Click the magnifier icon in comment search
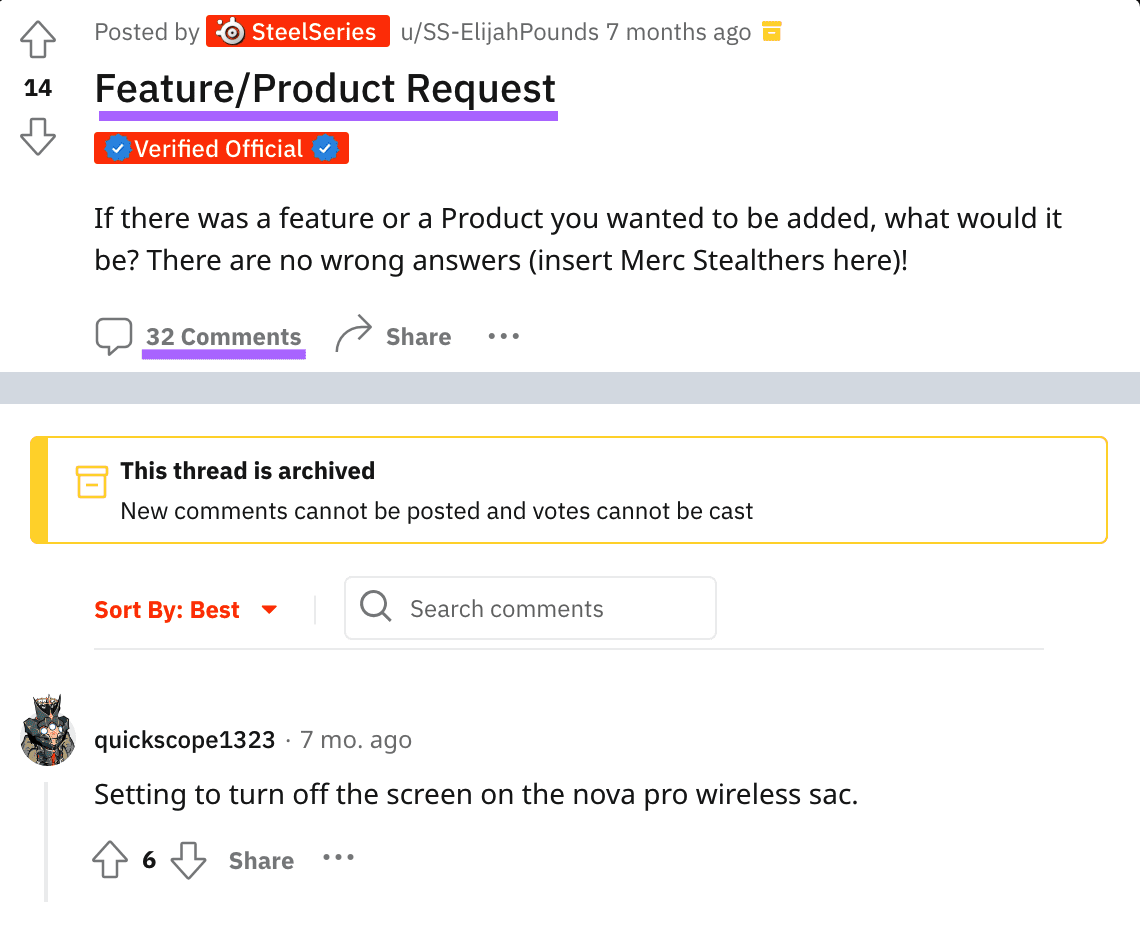The image size is (1140, 934). 376,607
